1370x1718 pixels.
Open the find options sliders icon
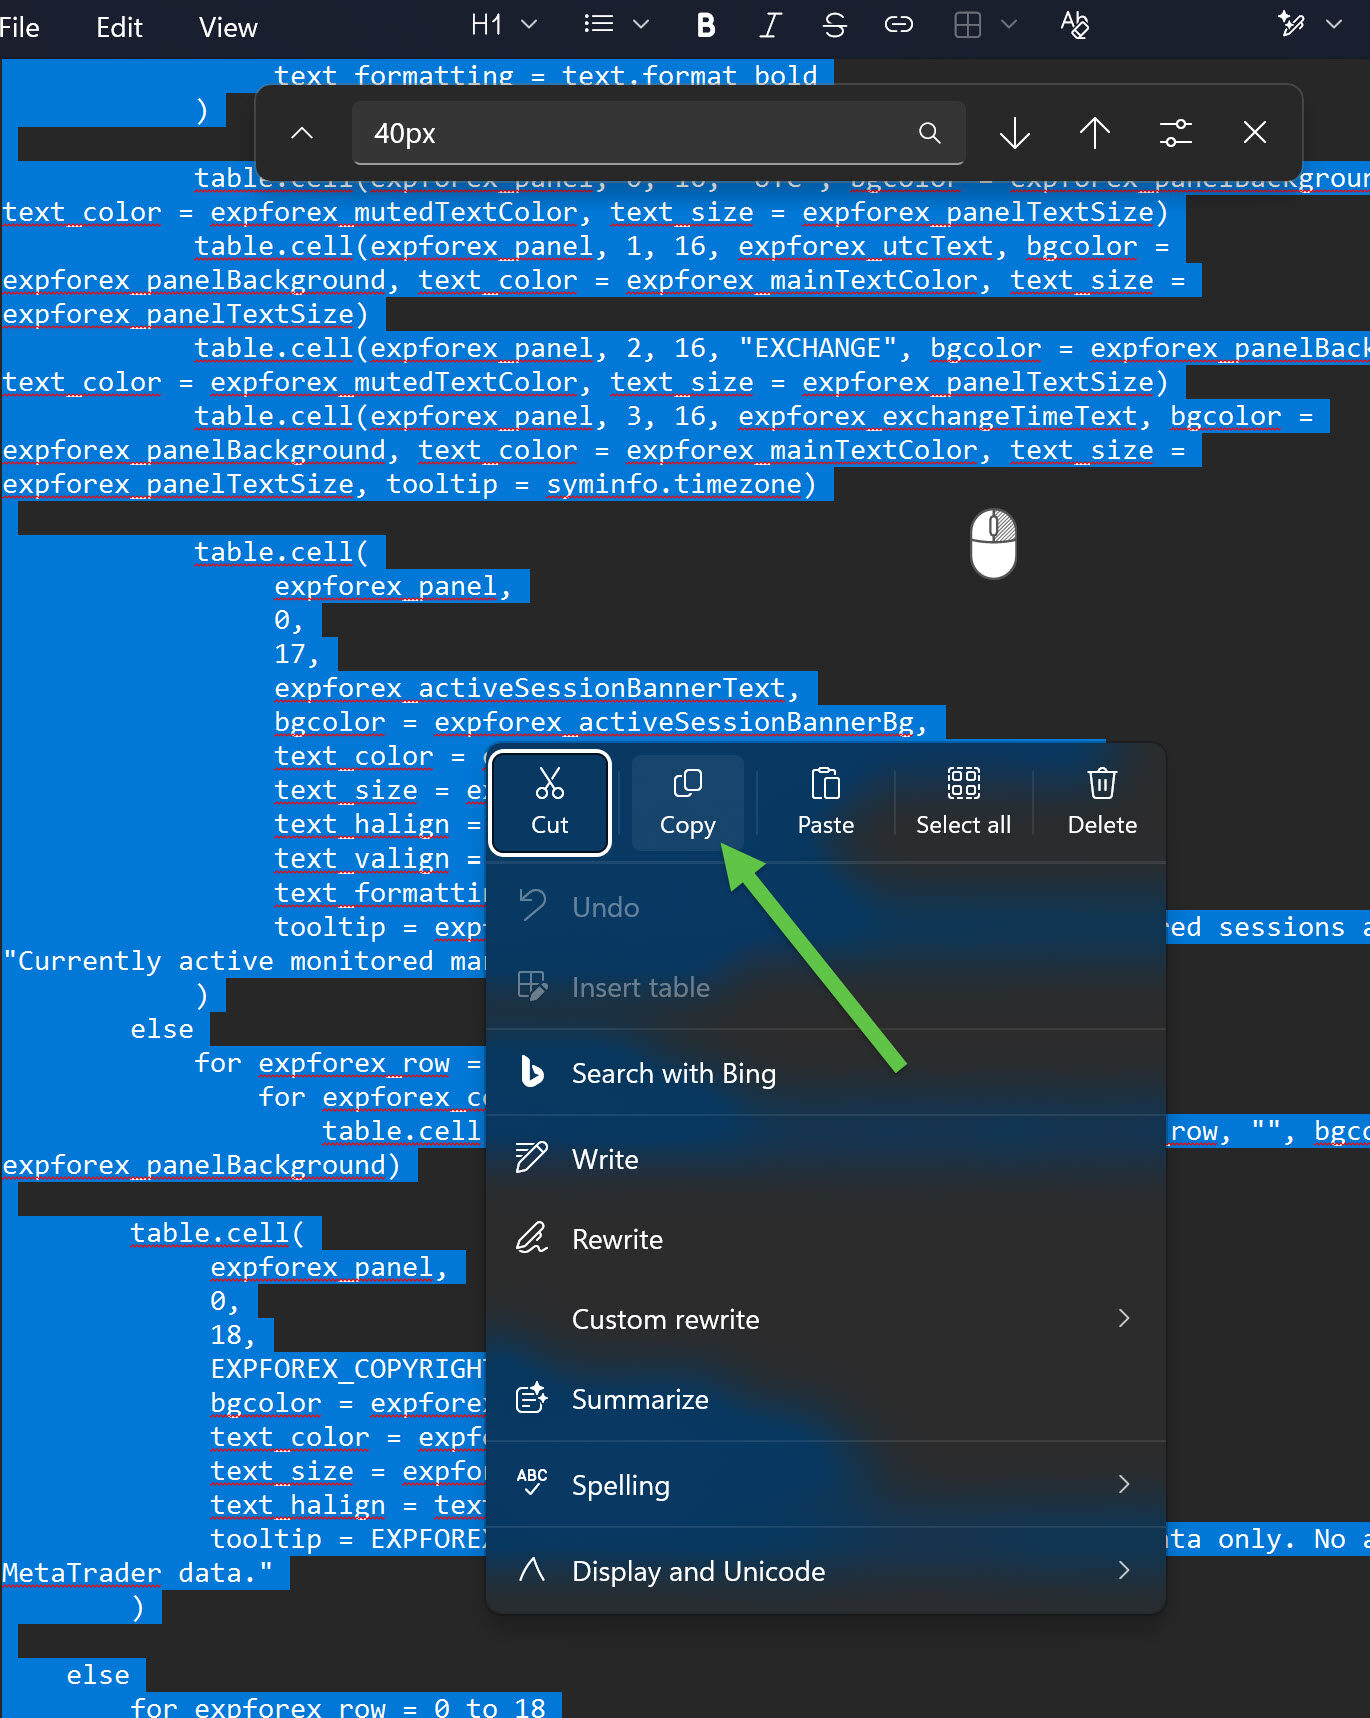point(1176,133)
